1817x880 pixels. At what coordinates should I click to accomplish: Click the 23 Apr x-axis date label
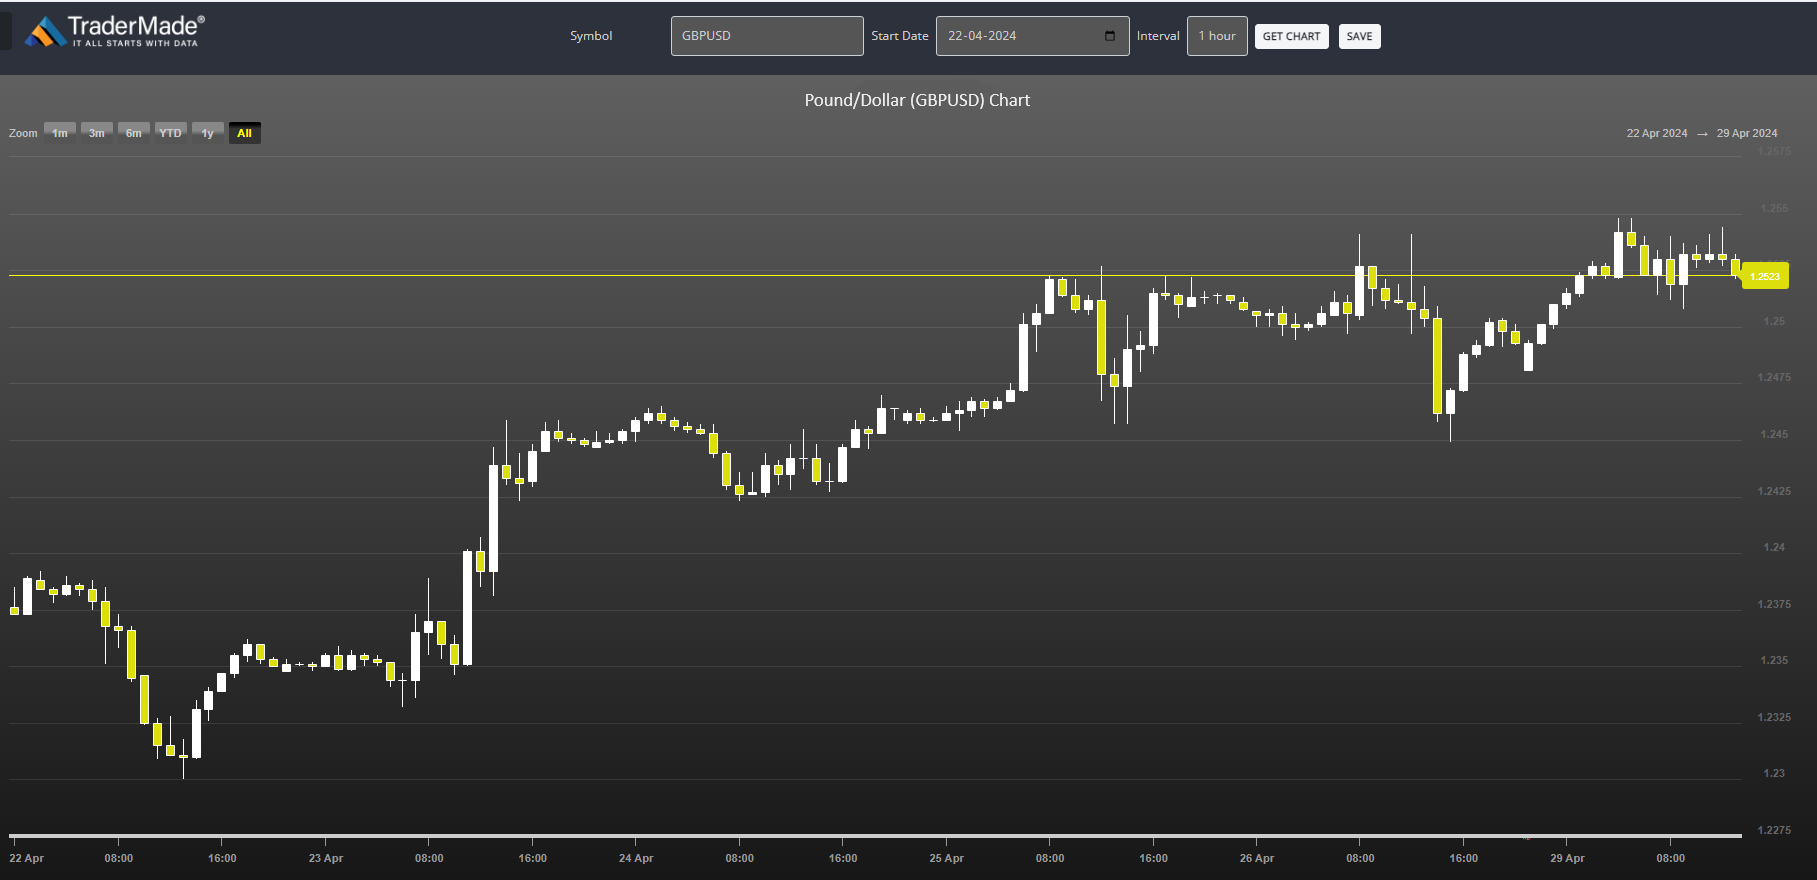pos(326,858)
